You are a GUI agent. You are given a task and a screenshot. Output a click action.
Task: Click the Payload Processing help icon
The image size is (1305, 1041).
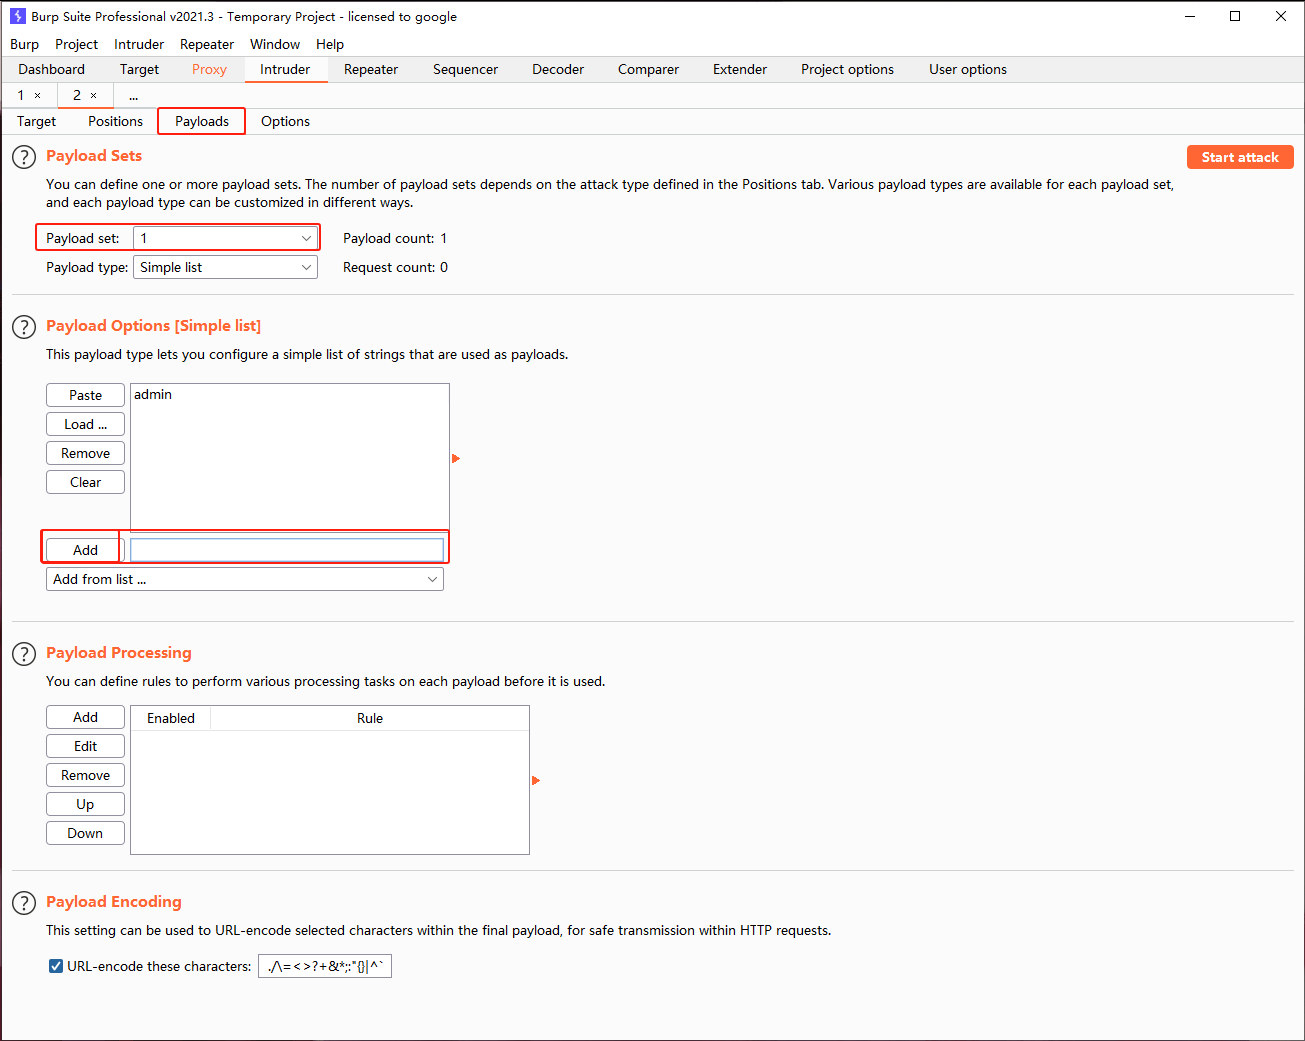pyautogui.click(x=23, y=654)
